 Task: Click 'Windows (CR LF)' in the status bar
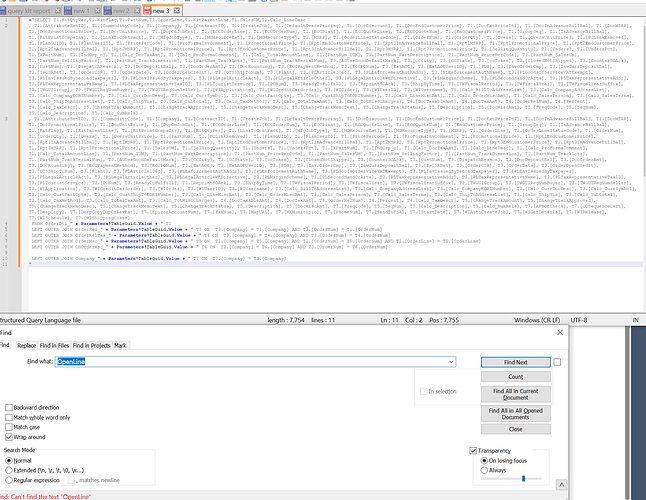pos(537,320)
